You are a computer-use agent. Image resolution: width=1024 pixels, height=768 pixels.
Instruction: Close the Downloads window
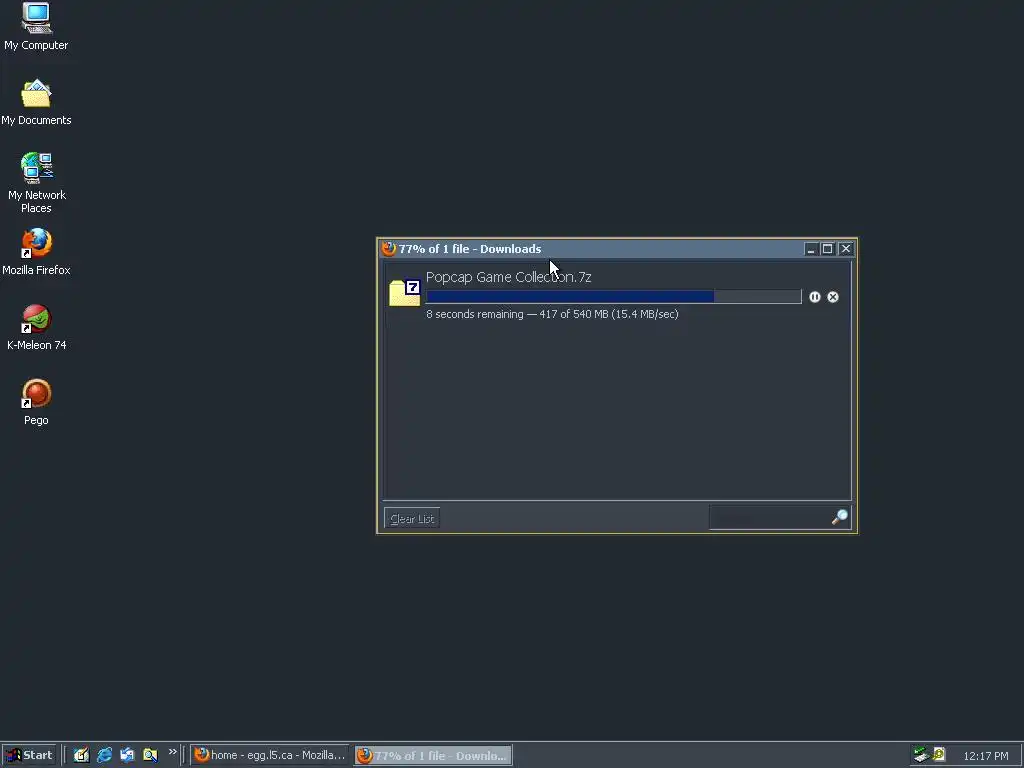846,249
